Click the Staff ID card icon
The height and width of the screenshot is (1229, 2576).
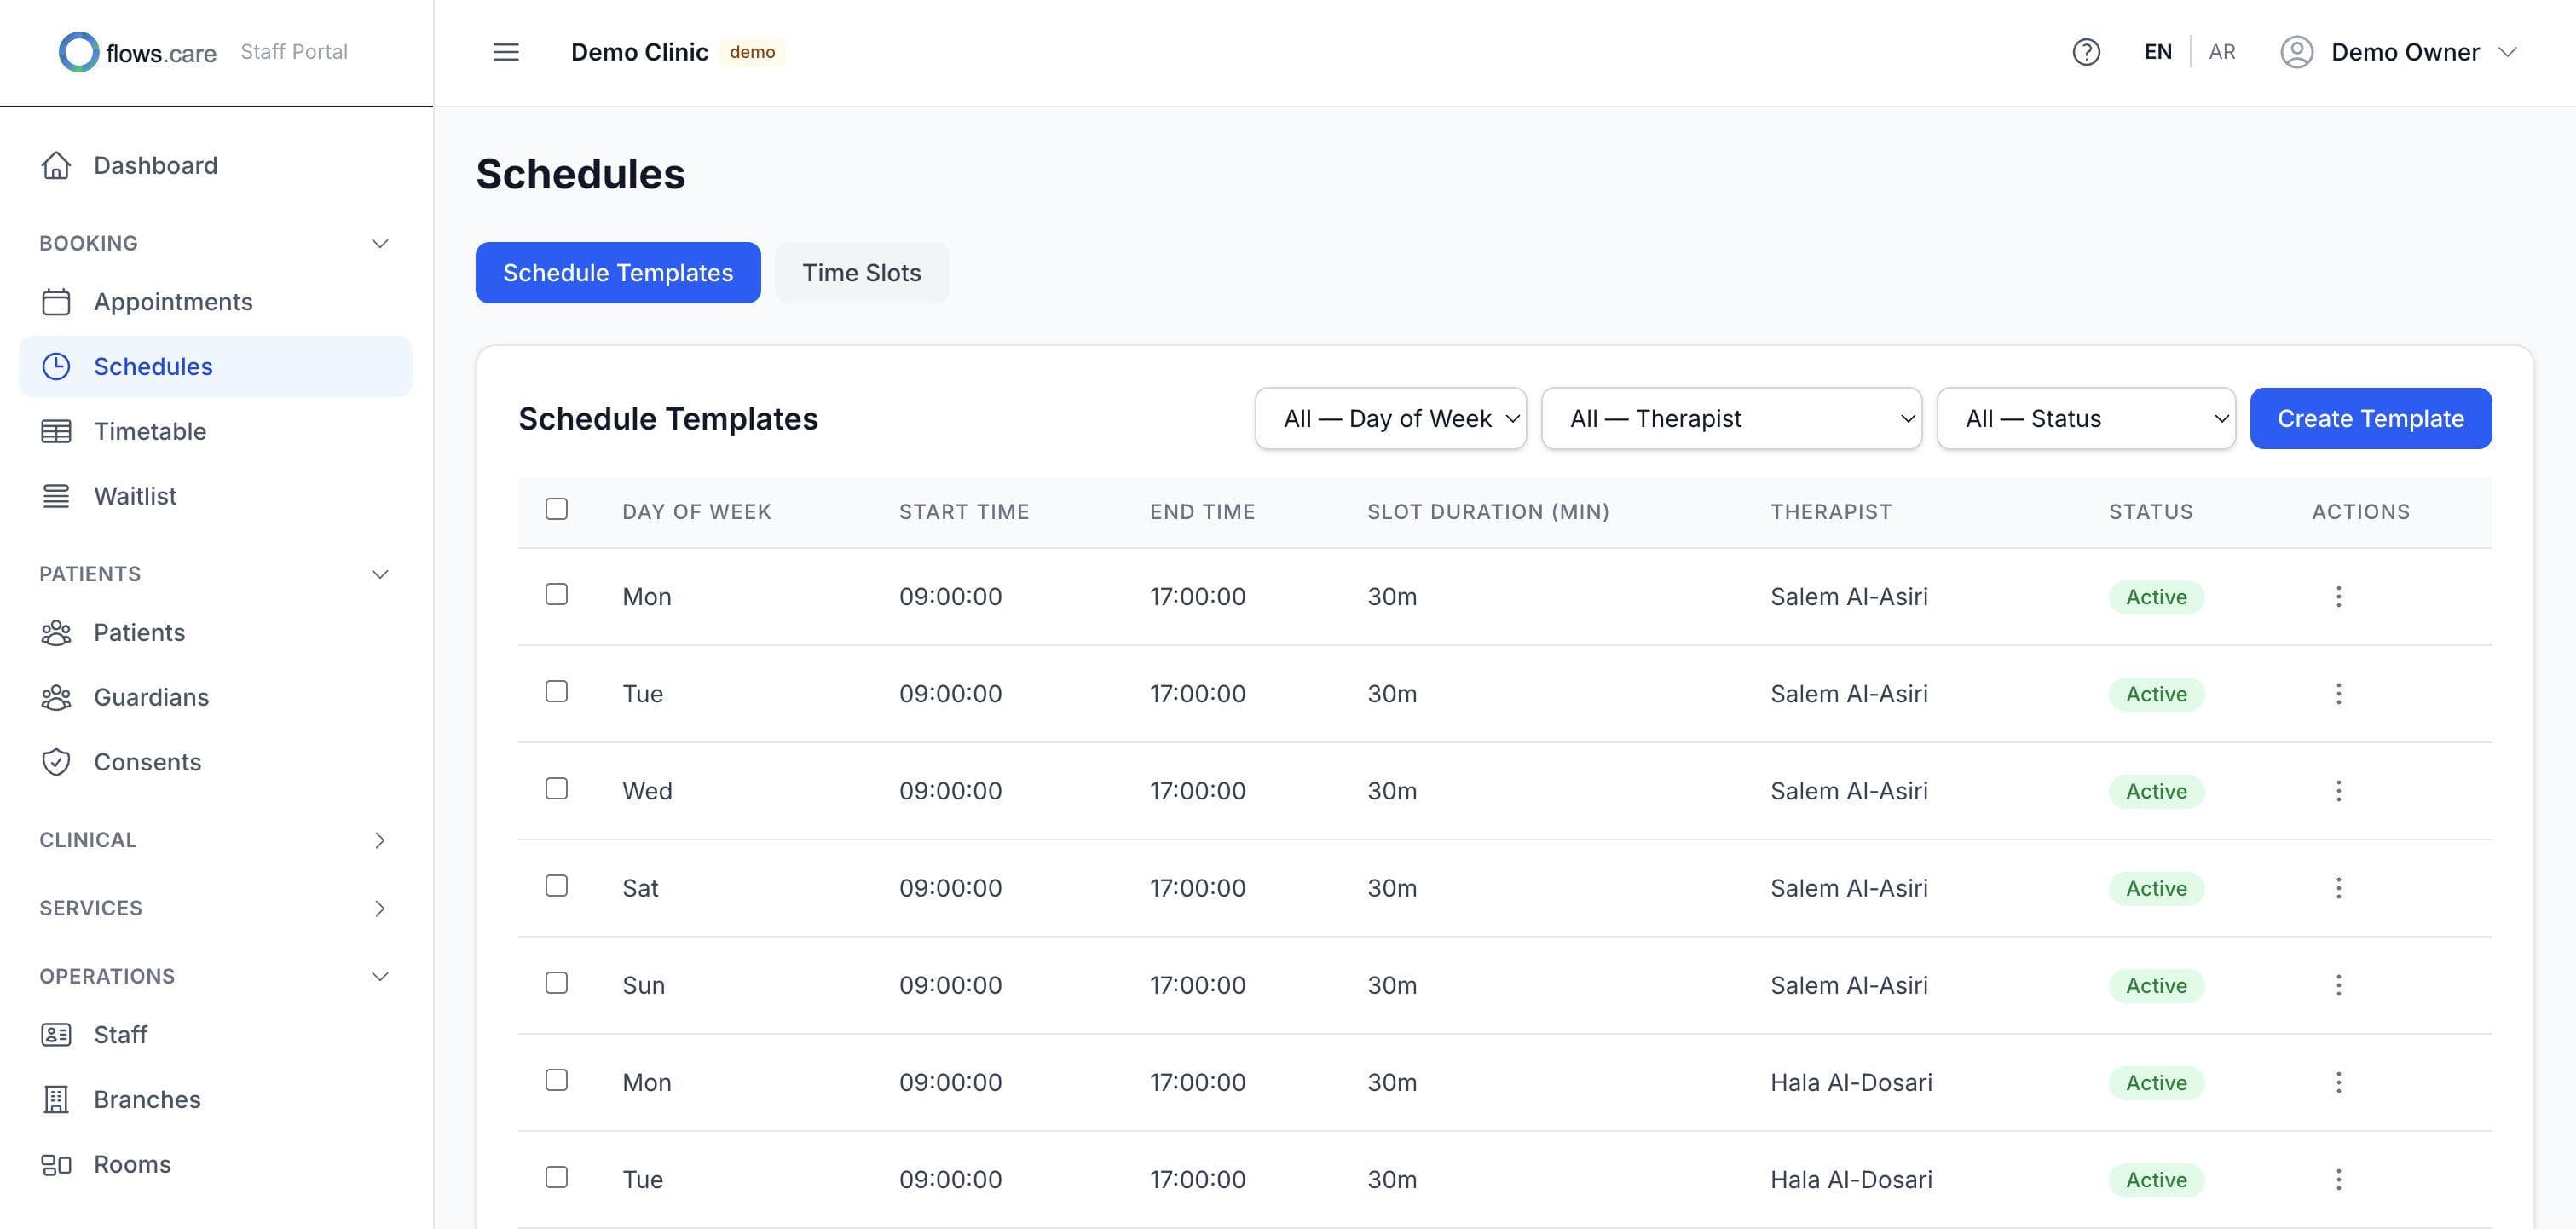pos(56,1035)
